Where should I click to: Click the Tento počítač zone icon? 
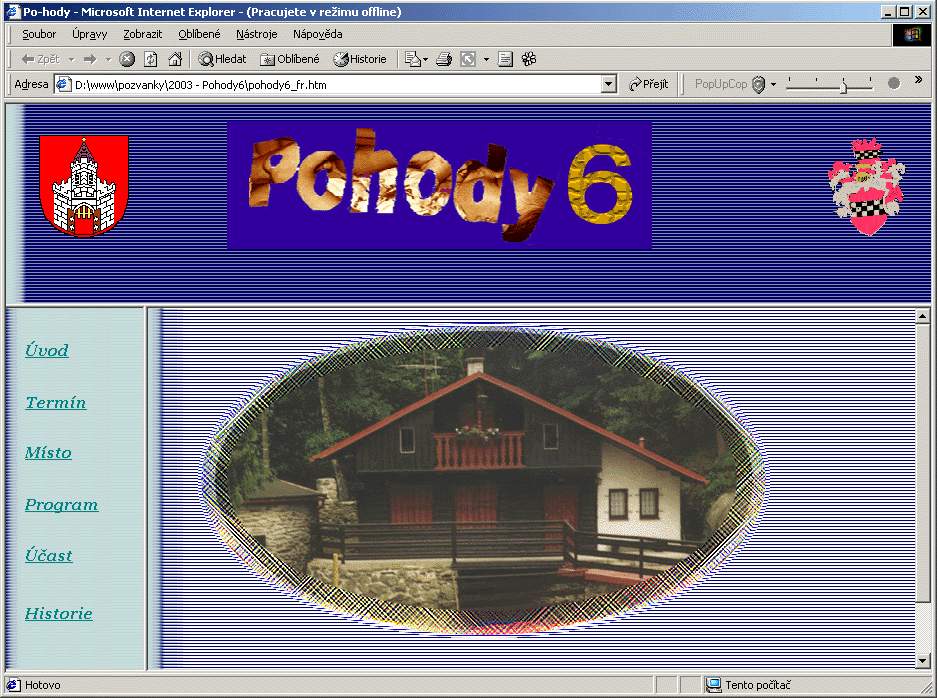713,685
